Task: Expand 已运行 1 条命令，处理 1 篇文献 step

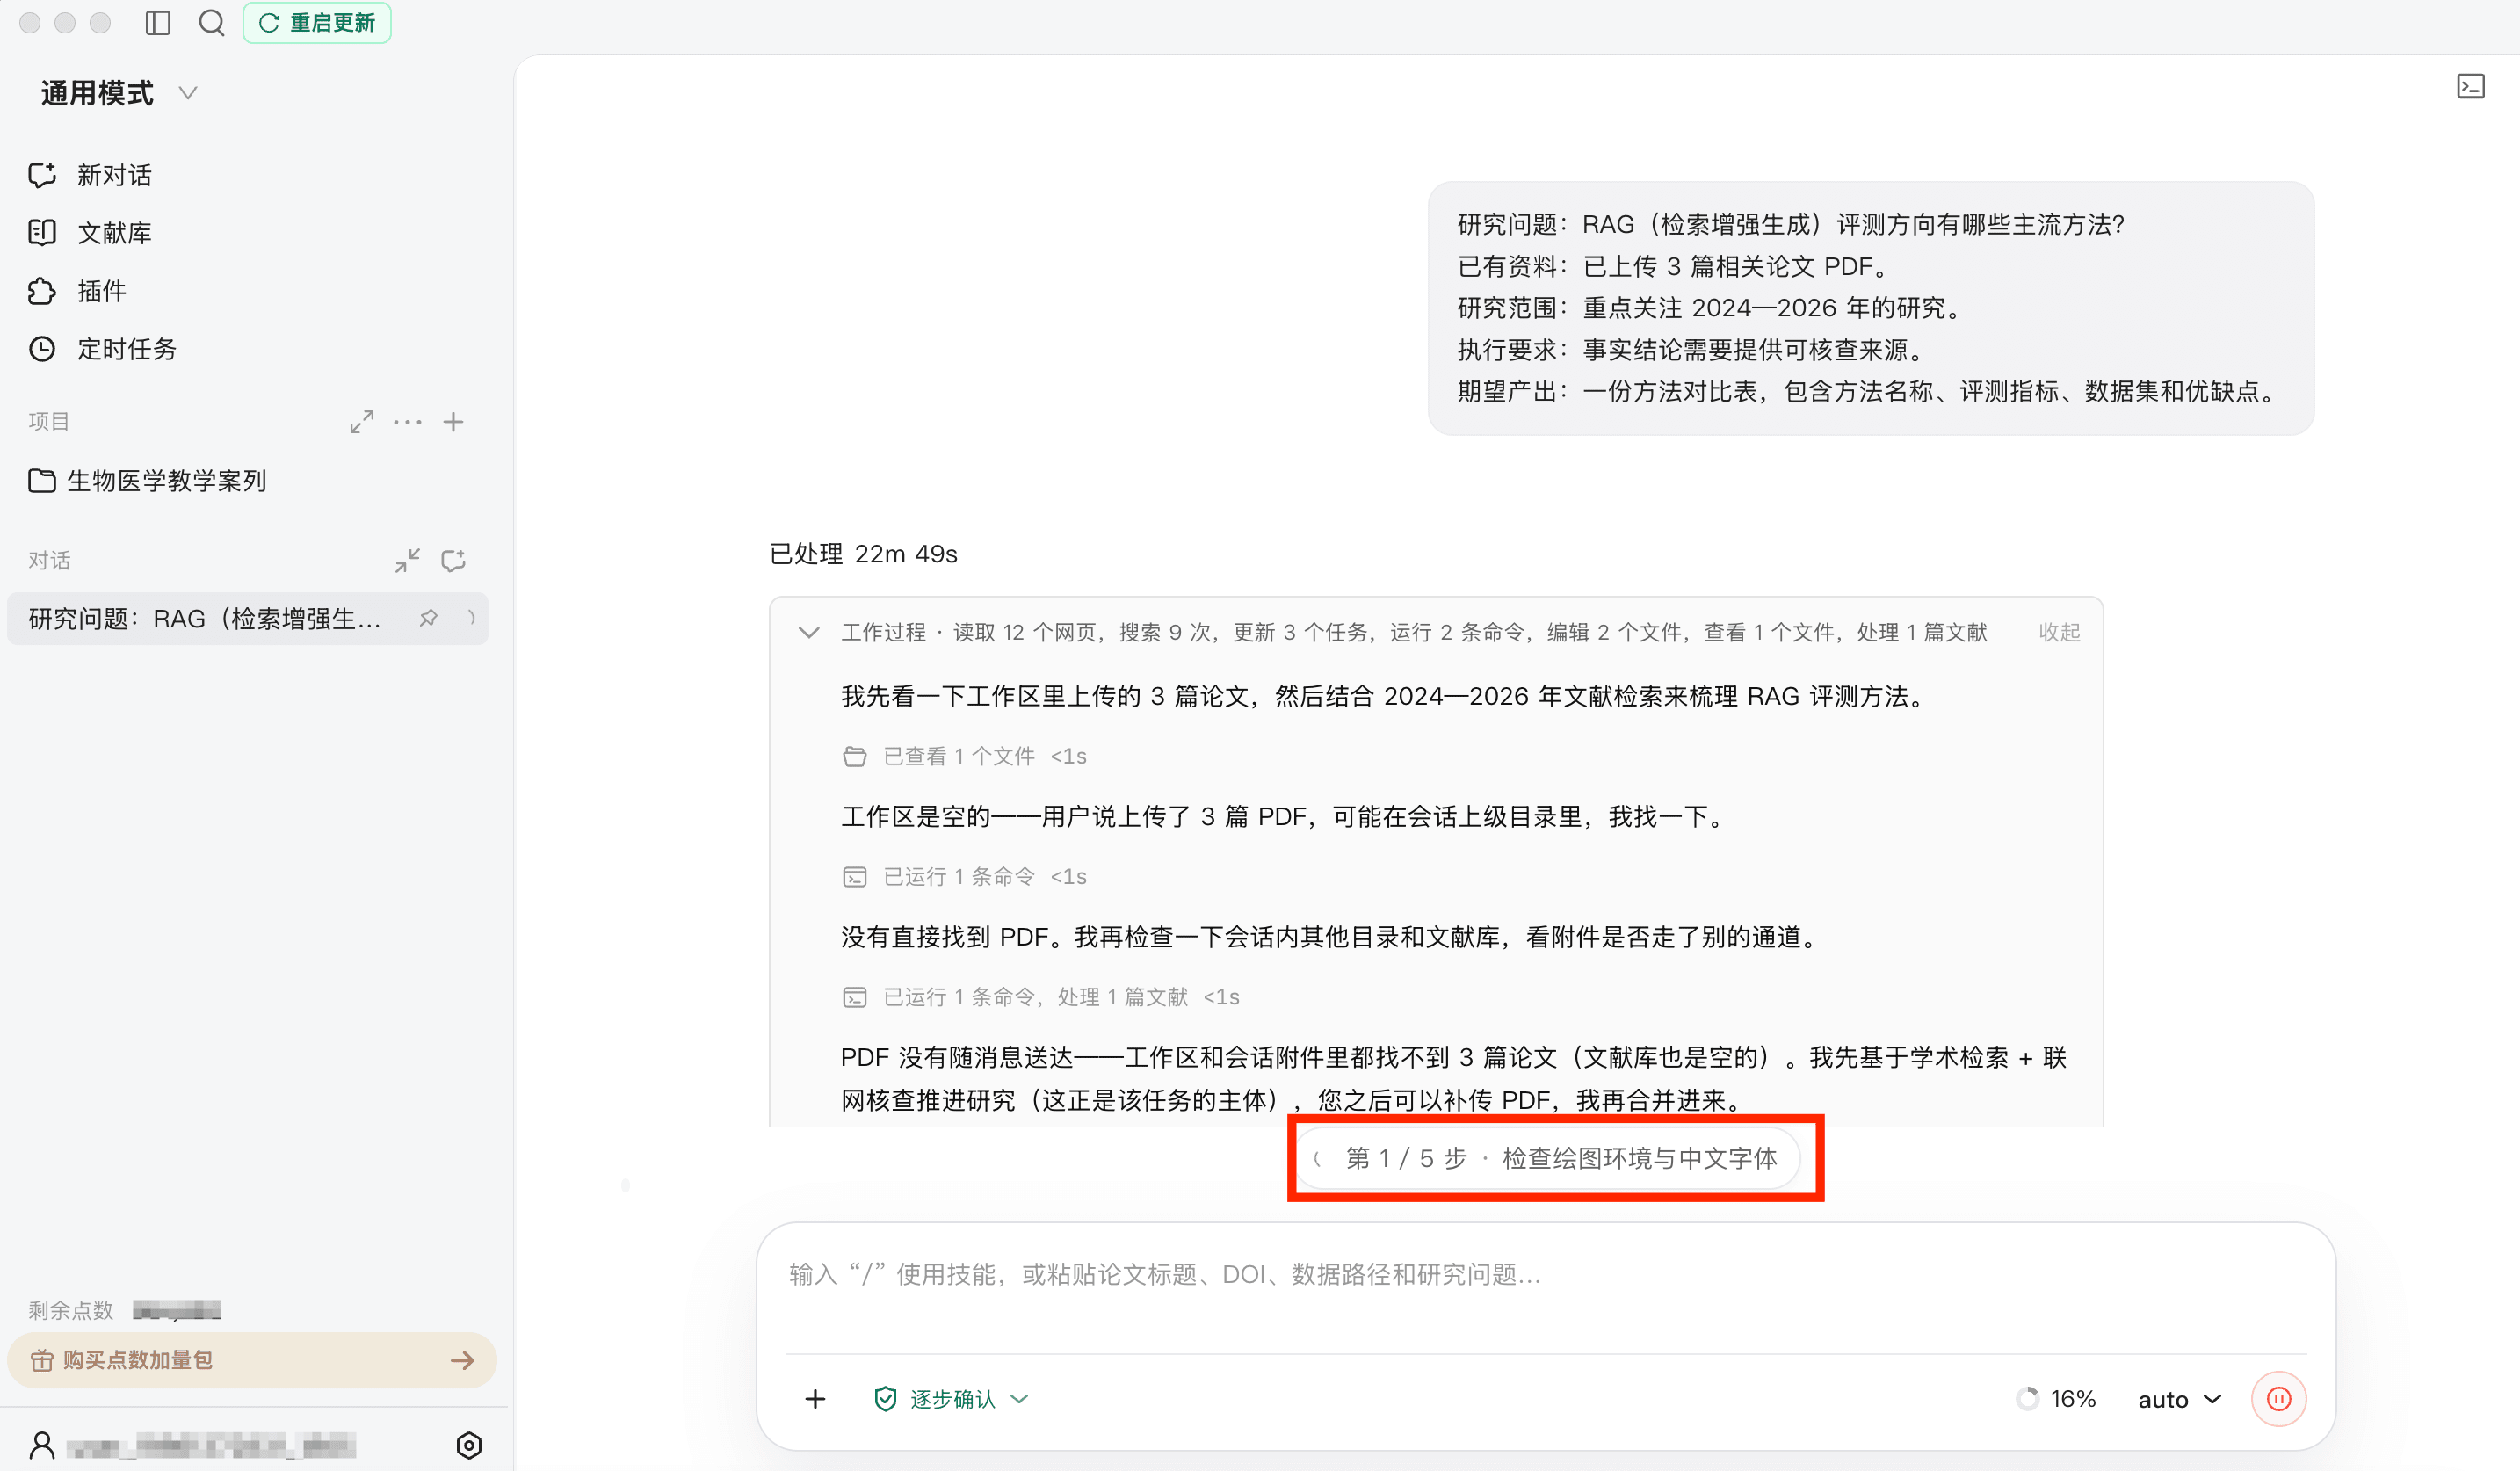Action: (1040, 997)
